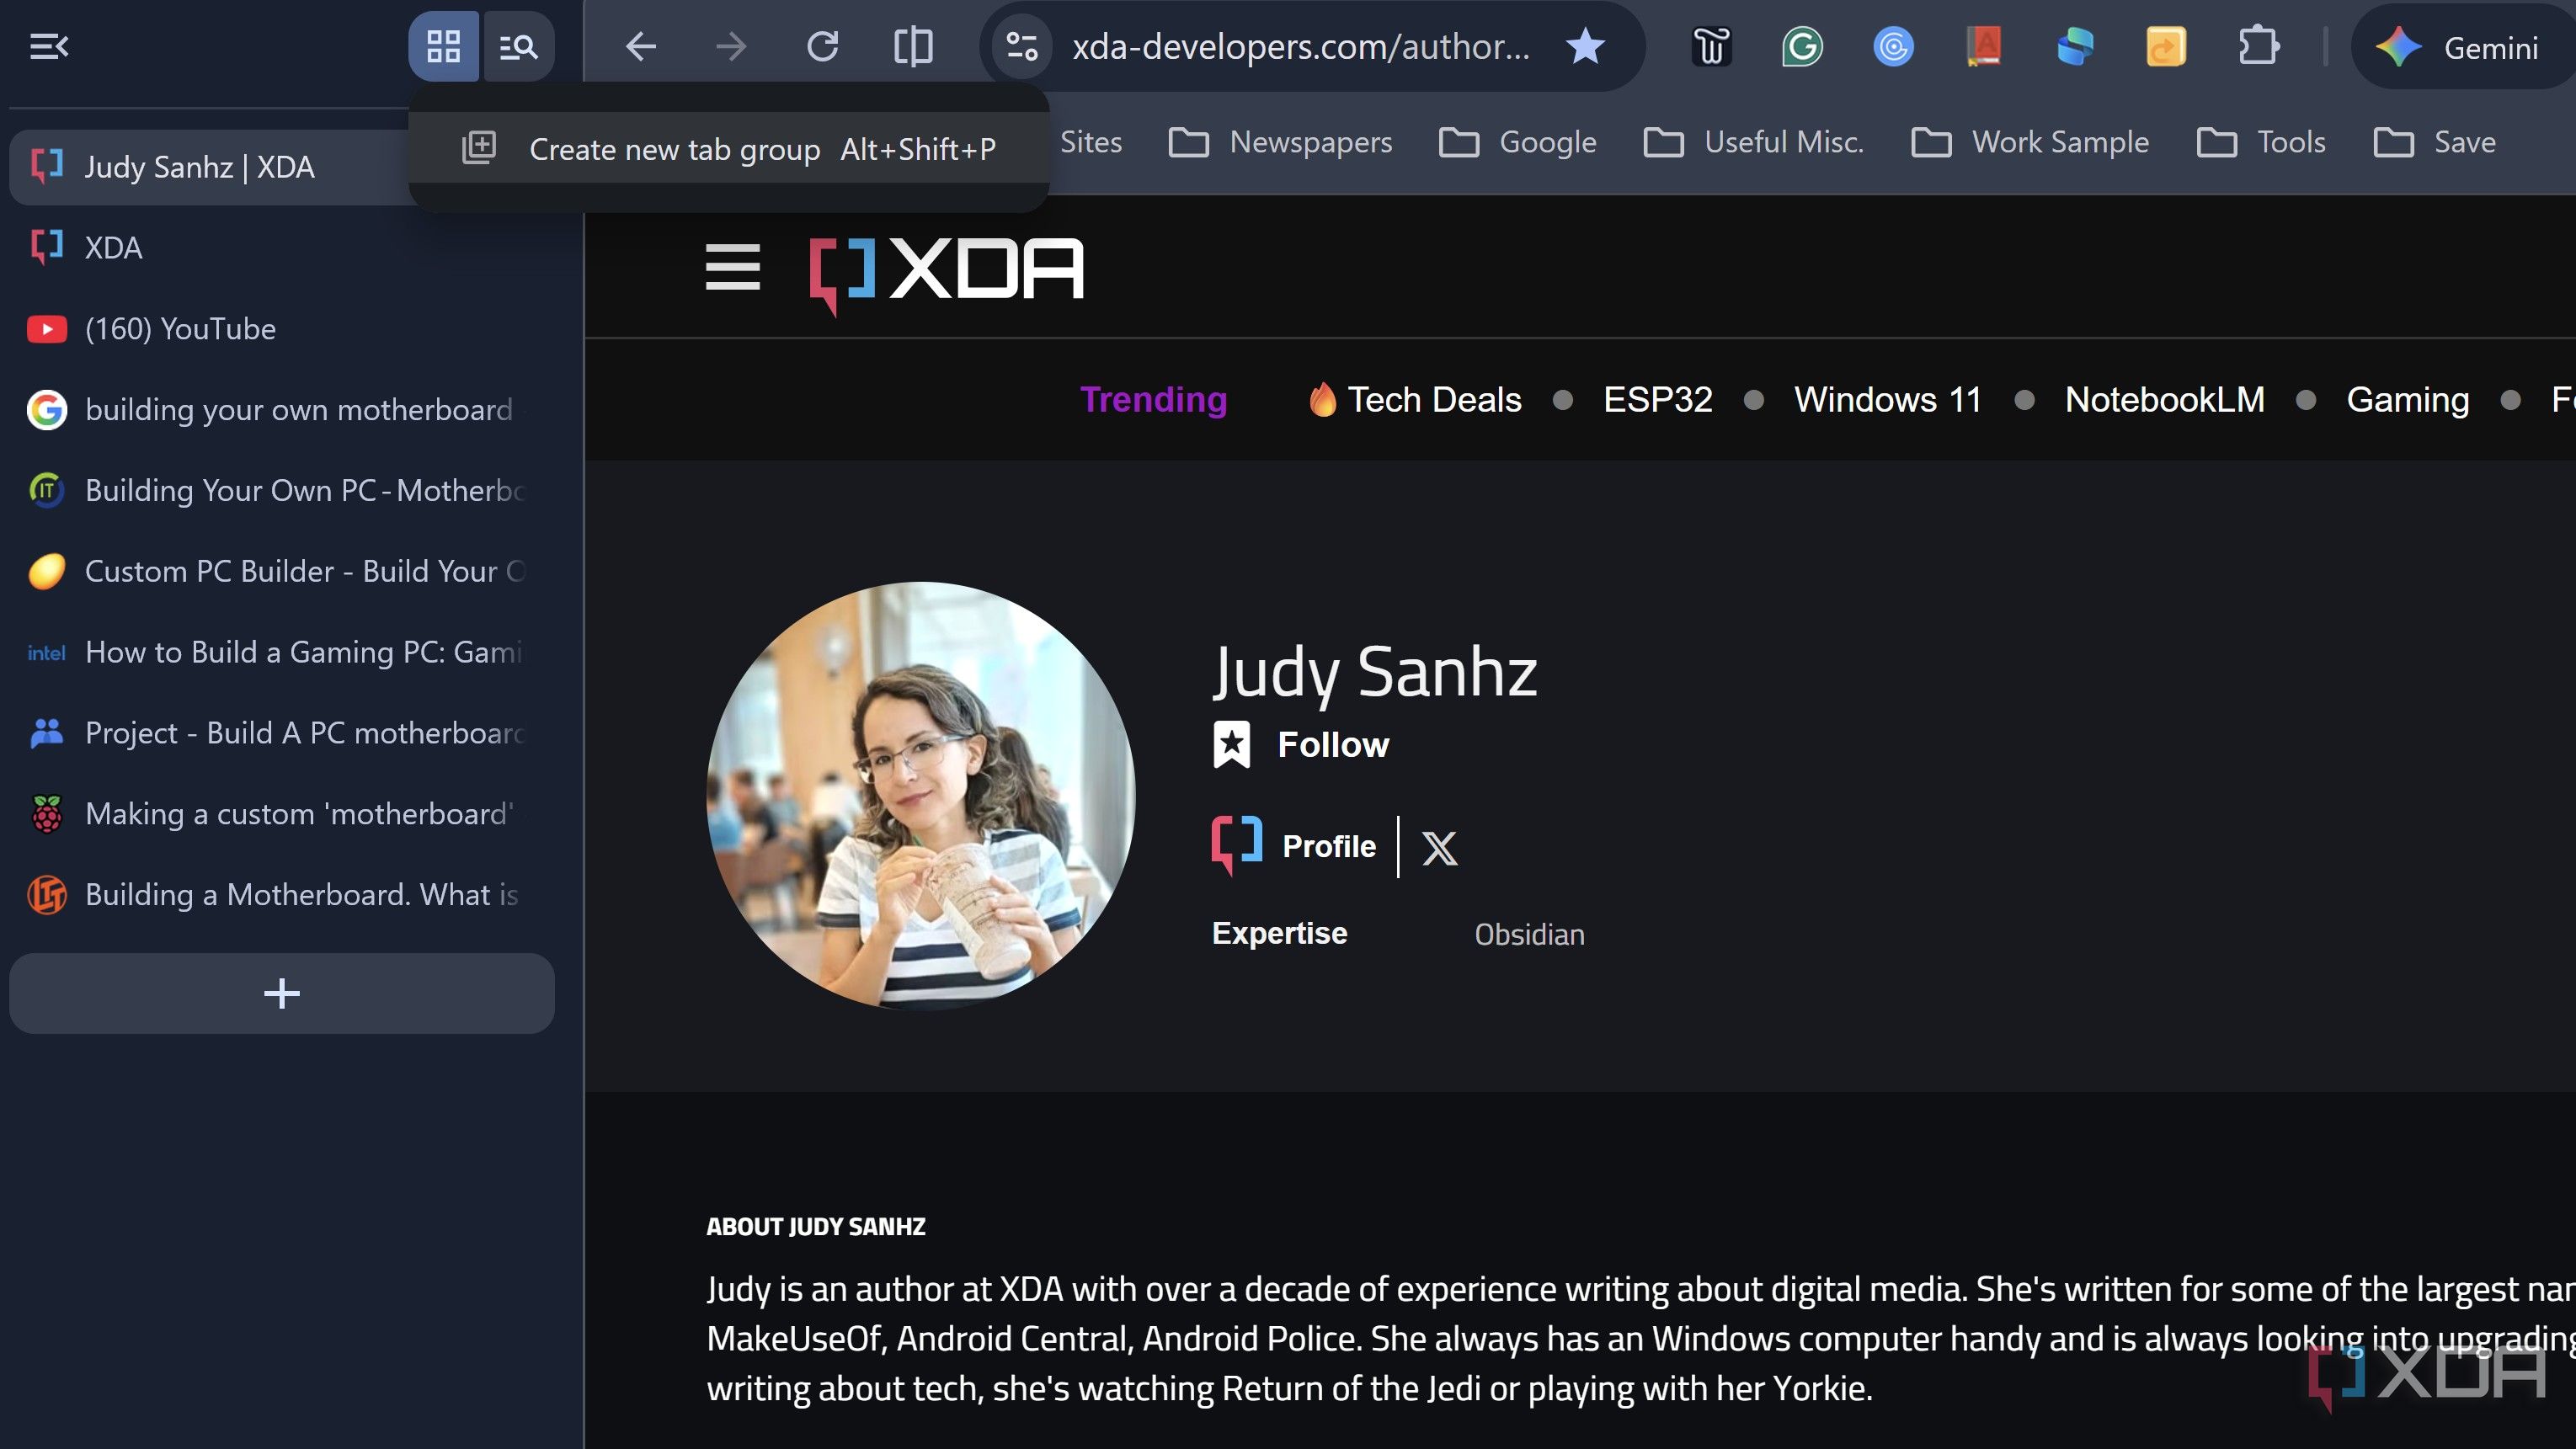
Task: Open Judy's XDA Profile link
Action: point(1294,846)
